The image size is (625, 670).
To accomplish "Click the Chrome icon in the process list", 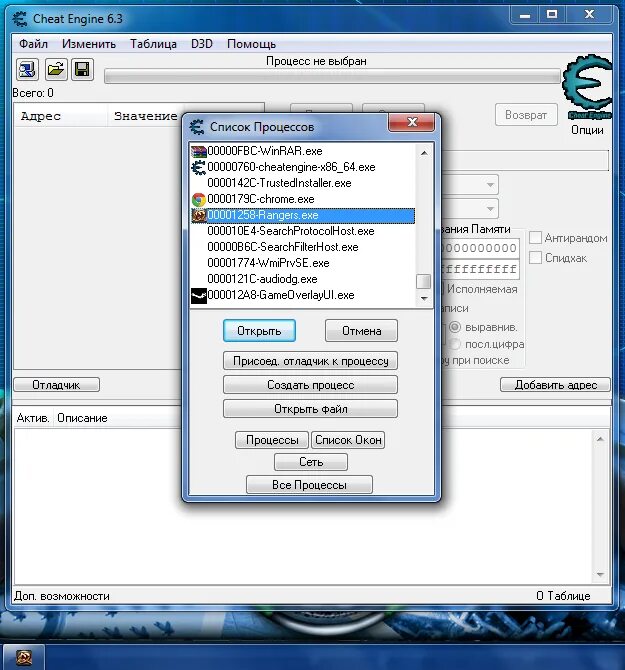I will coord(199,199).
